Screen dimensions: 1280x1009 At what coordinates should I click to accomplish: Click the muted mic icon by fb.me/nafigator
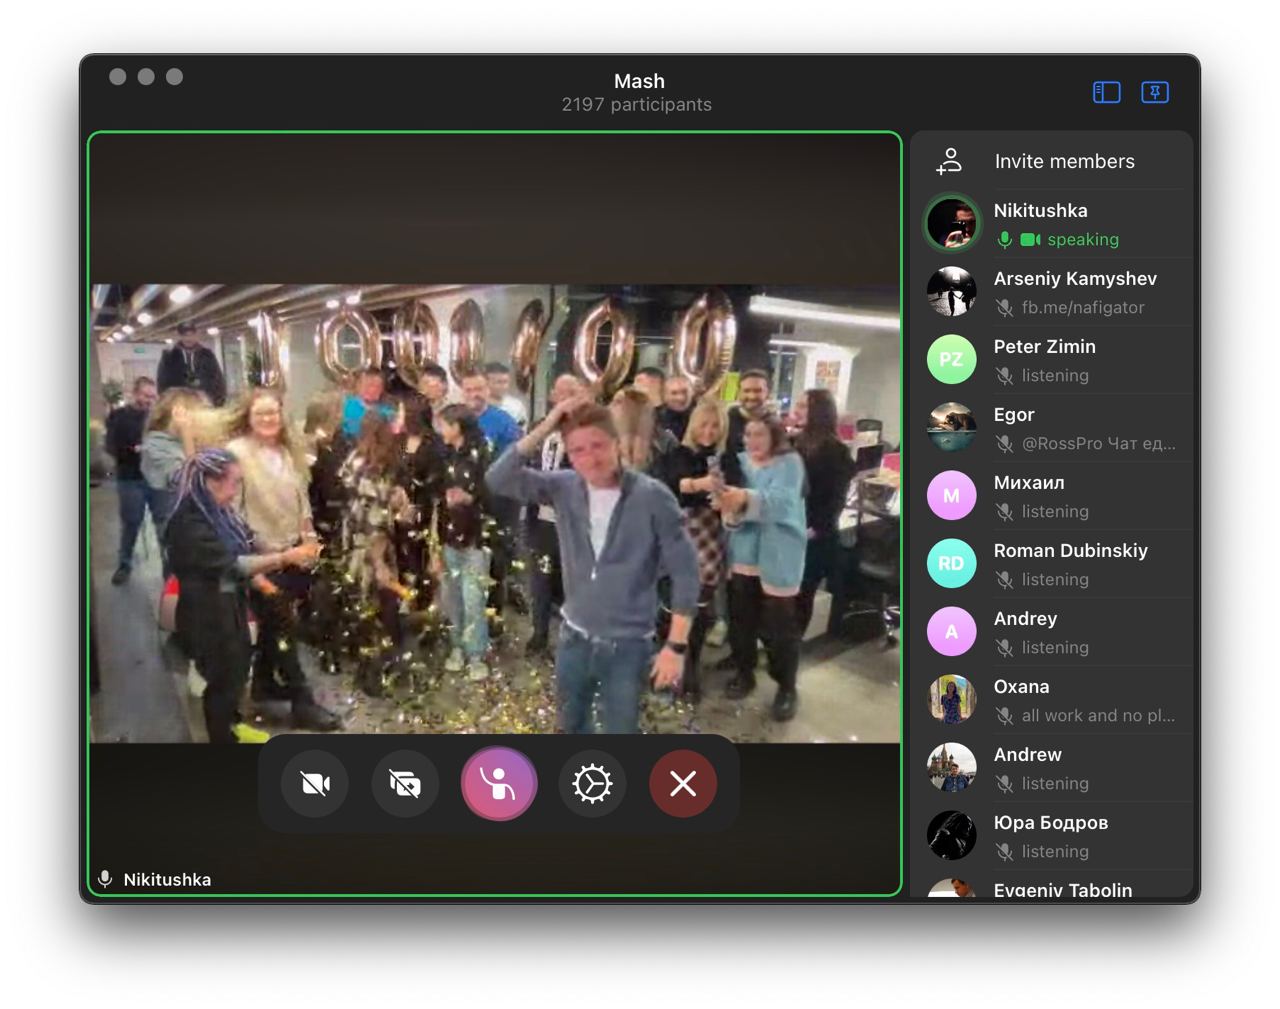[1005, 308]
